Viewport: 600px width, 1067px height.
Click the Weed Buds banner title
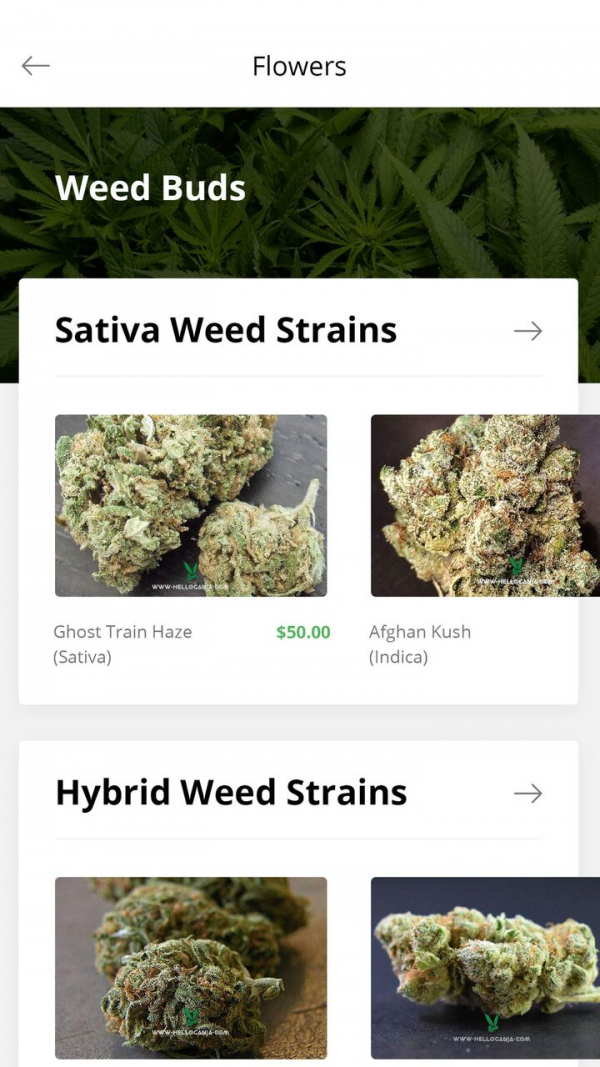[150, 188]
